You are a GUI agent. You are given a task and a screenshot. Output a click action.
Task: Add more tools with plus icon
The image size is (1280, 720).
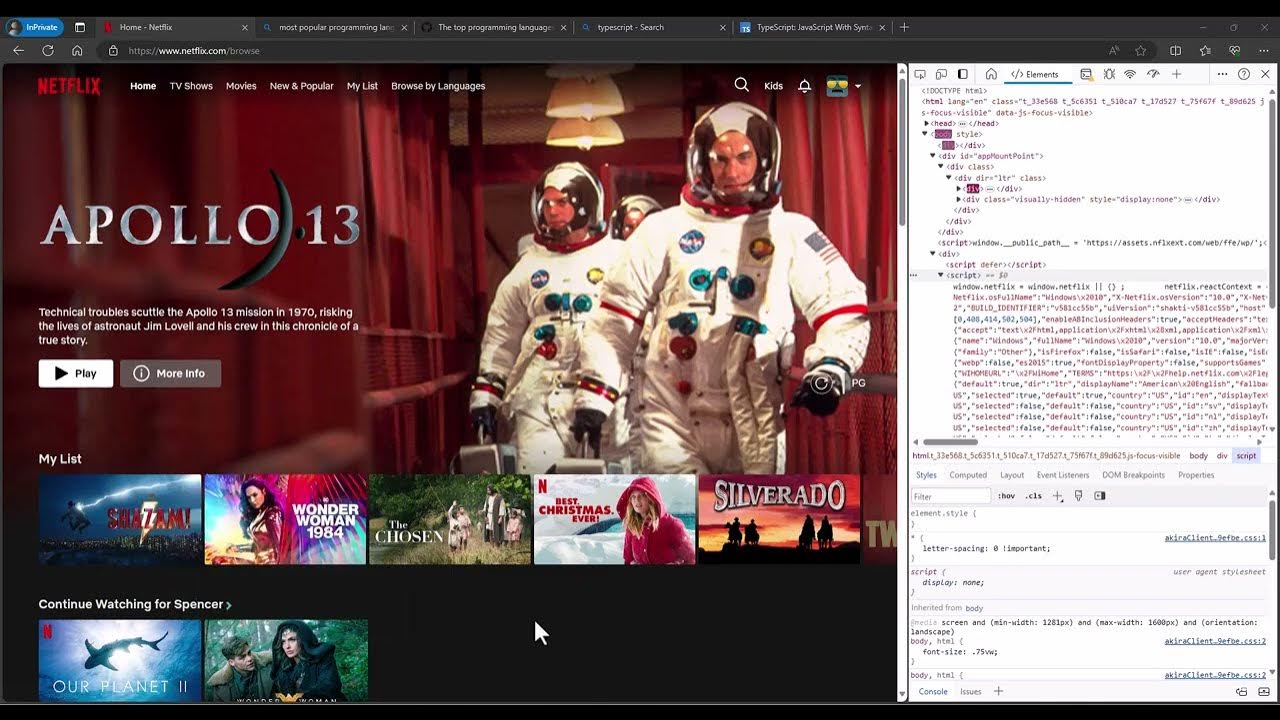click(x=1176, y=74)
